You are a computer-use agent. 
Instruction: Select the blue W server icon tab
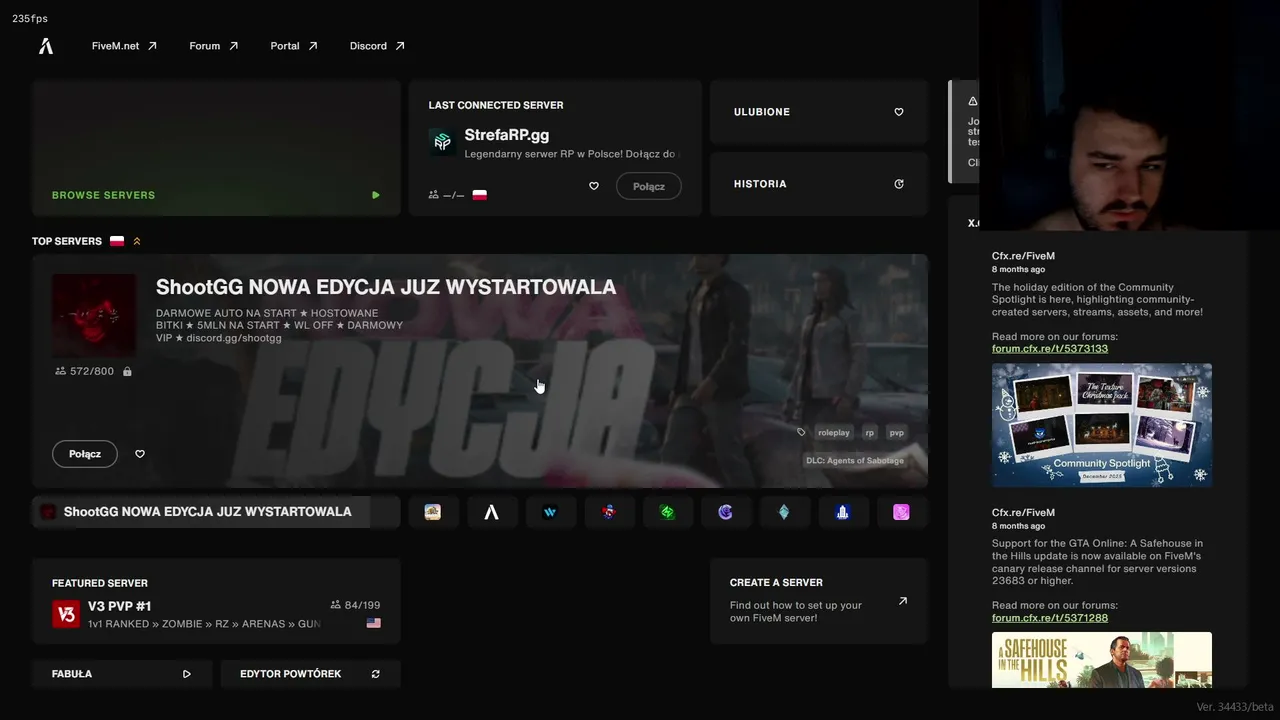click(550, 512)
